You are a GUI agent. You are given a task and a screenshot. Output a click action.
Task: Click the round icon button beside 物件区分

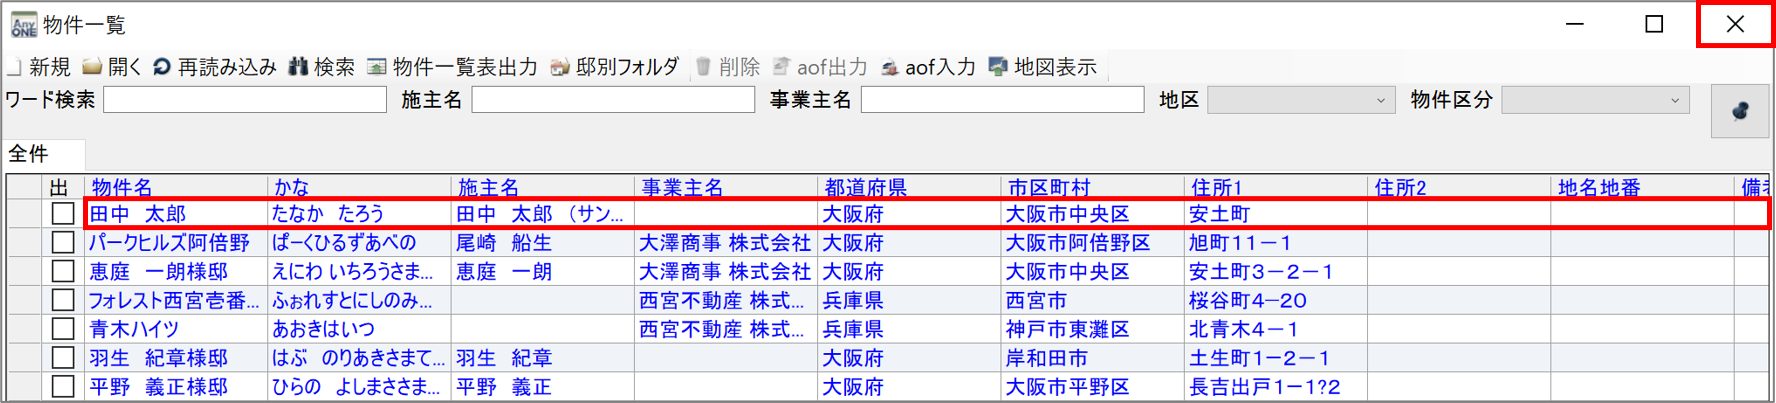click(x=1740, y=110)
